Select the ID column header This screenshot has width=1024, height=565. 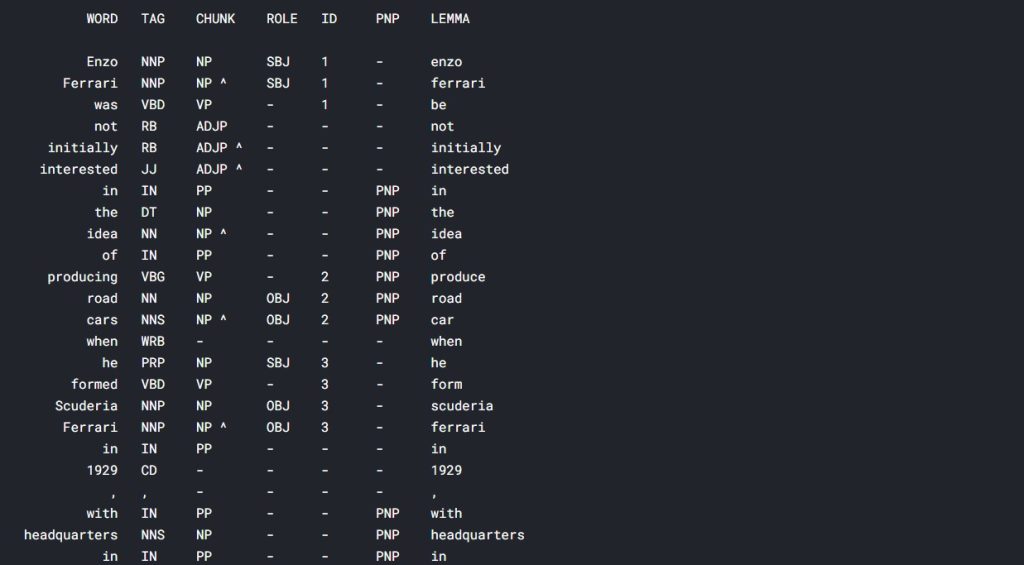[x=329, y=19]
